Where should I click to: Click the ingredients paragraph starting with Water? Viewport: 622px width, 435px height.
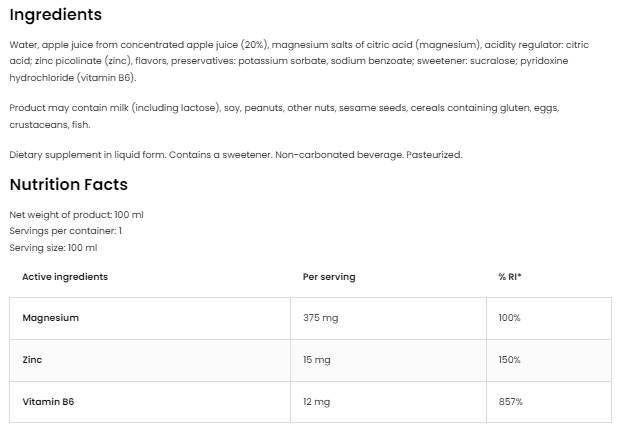300,61
